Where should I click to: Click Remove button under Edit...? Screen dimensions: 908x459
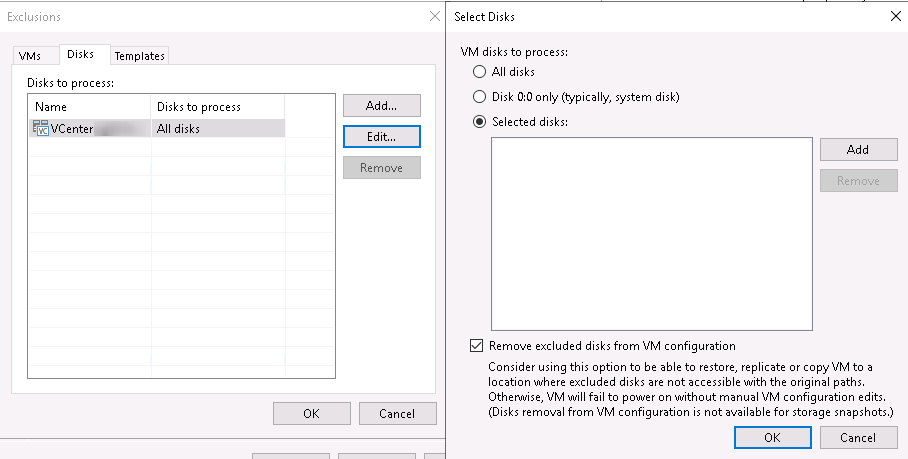click(381, 168)
